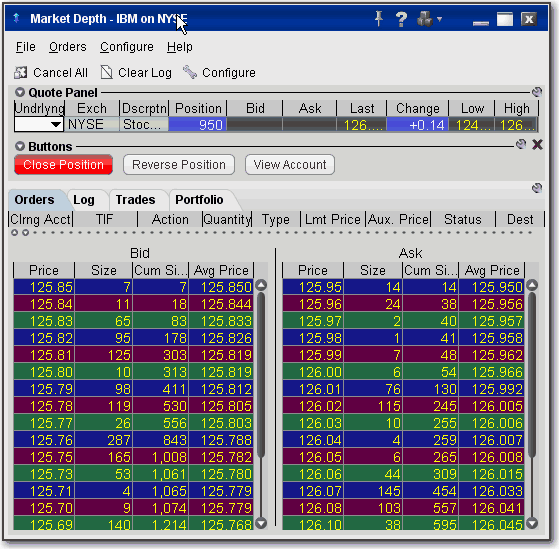Click the Cancel All toolbar icon
This screenshot has height=549, width=559.
pyautogui.click(x=21, y=72)
